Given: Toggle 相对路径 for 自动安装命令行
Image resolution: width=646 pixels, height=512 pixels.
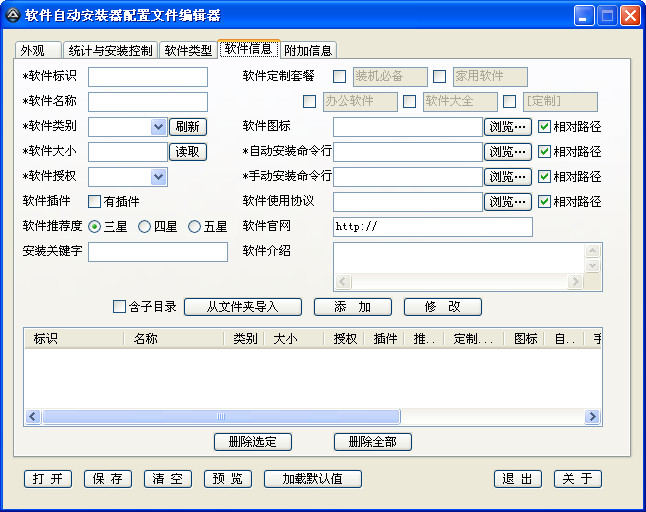Looking at the screenshot, I should [x=545, y=152].
